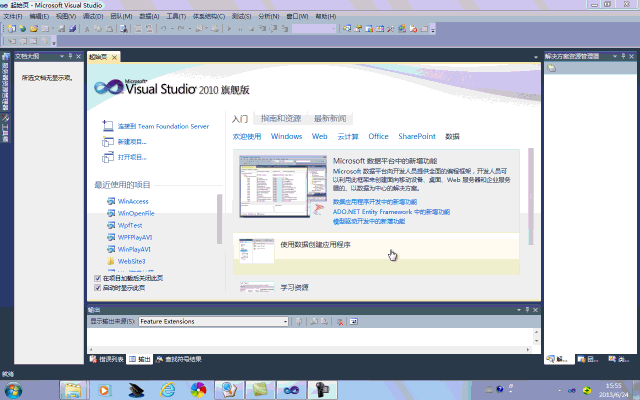This screenshot has width=640, height=400.
Task: Click the Windows Start button
Action: pos(13,391)
